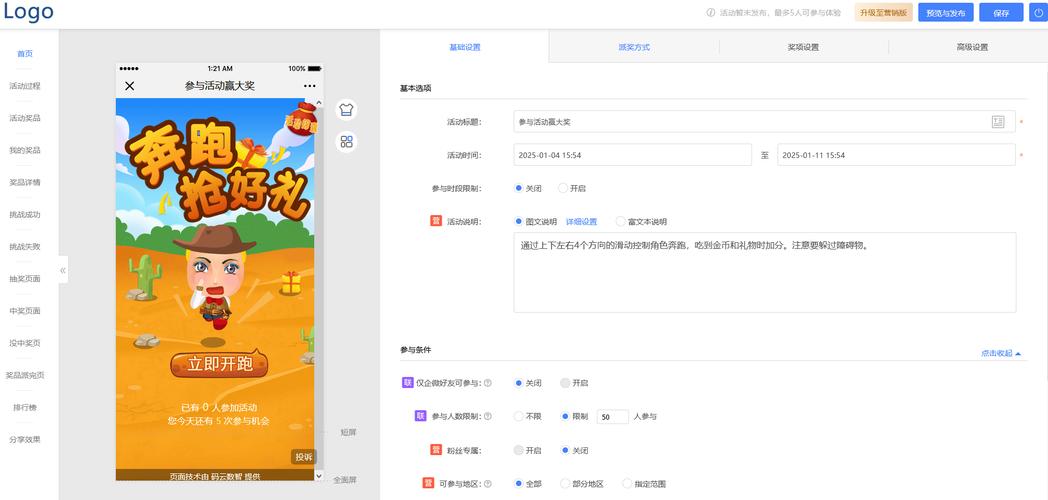The height and width of the screenshot is (500, 1048).
Task: Open 我的奖品 in left sidebar
Action: coord(25,150)
